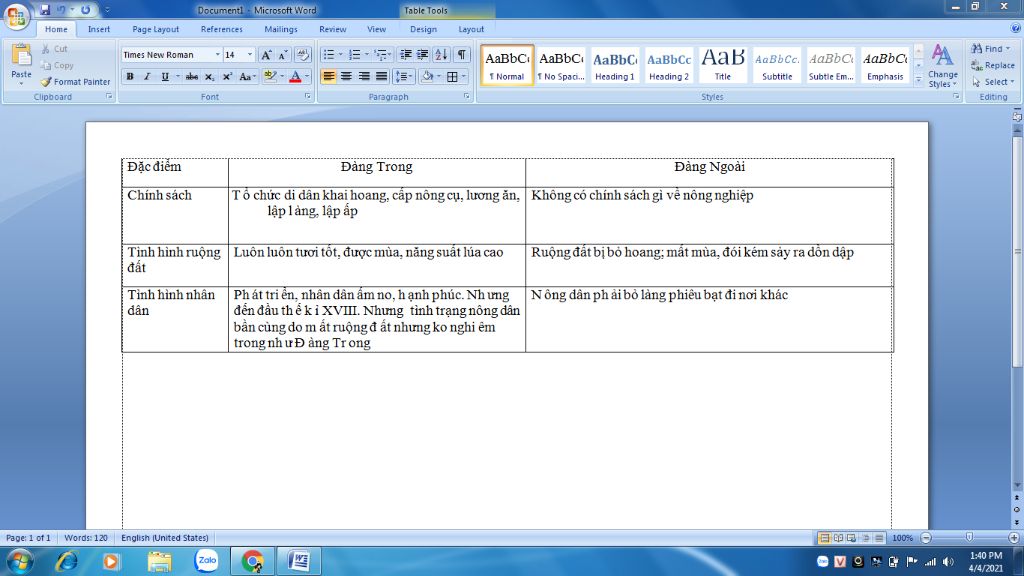Click table cell 'Đàng Ngoài' header
This screenshot has height=576, width=1024.
tap(709, 167)
